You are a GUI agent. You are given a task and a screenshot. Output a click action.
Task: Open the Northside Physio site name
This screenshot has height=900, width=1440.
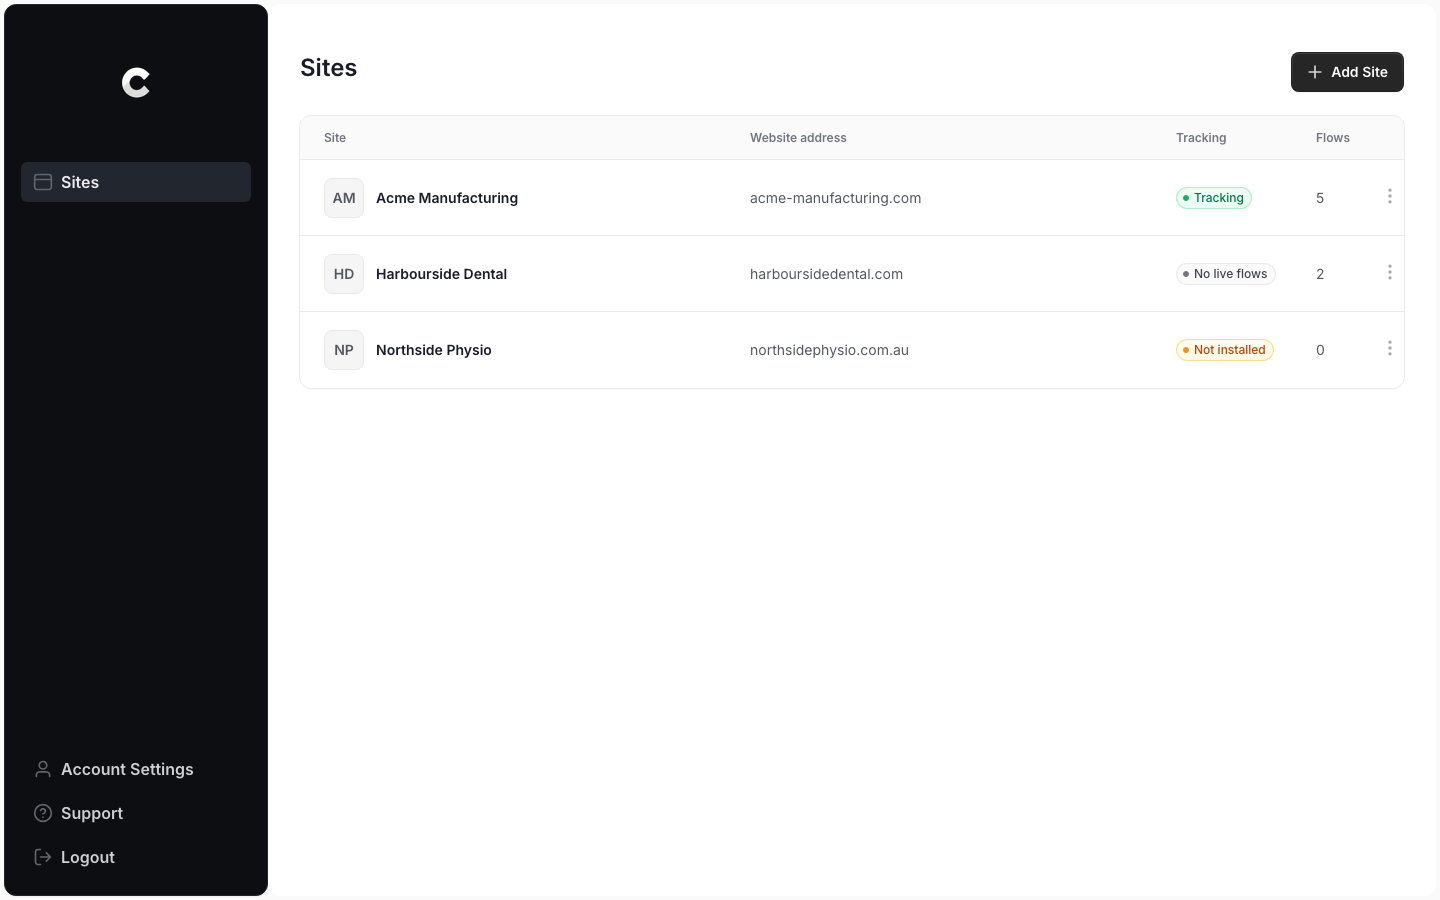coord(434,350)
